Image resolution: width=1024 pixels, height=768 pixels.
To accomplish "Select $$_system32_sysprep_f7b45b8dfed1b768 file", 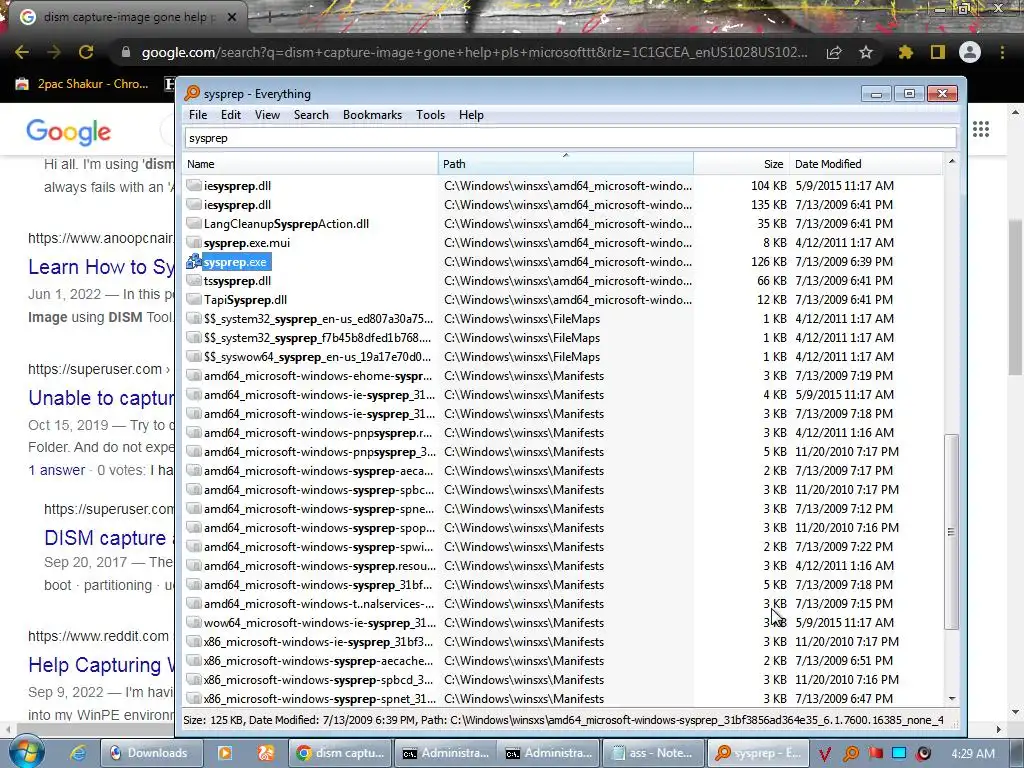I will (x=317, y=338).
